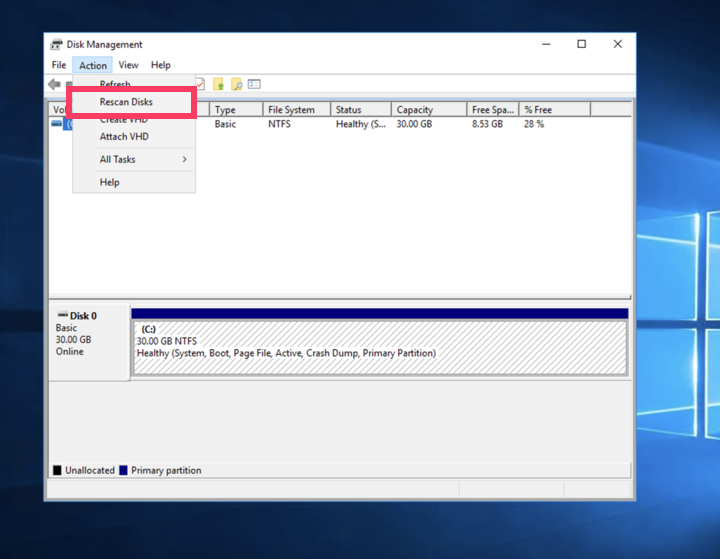Viewport: 720px width, 559px height.
Task: Click the Disk Management title bar icon
Action: [x=56, y=45]
